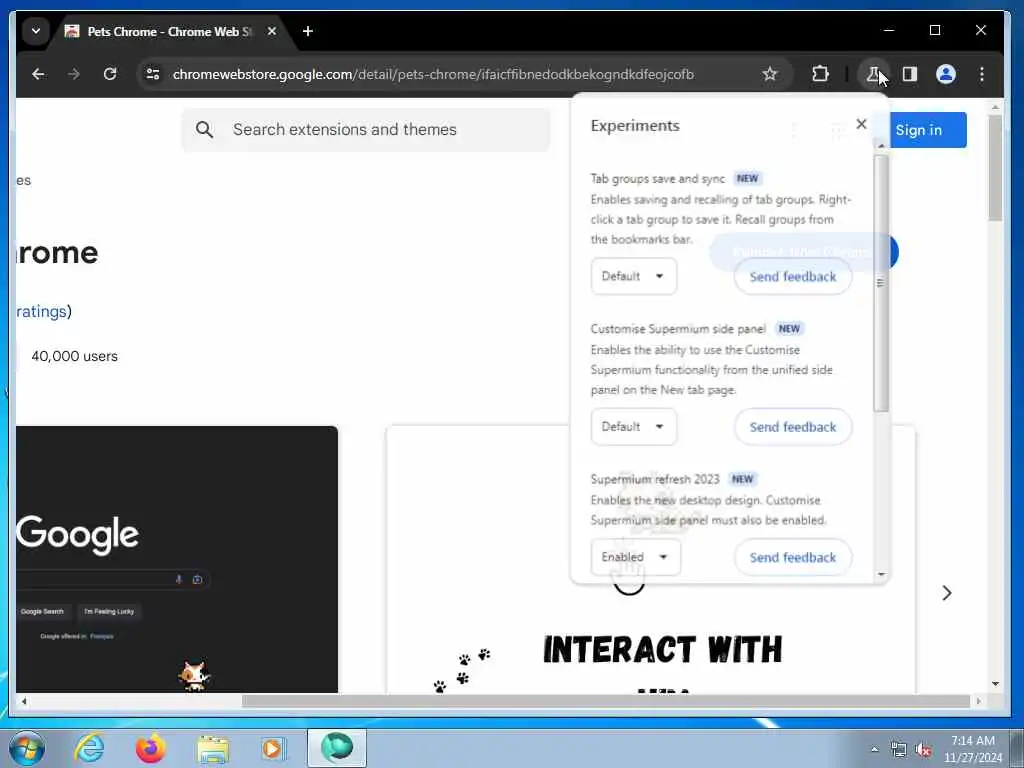Click Experiments panel scroll down arrow
Viewport: 1024px width, 768px height.
pos(882,575)
